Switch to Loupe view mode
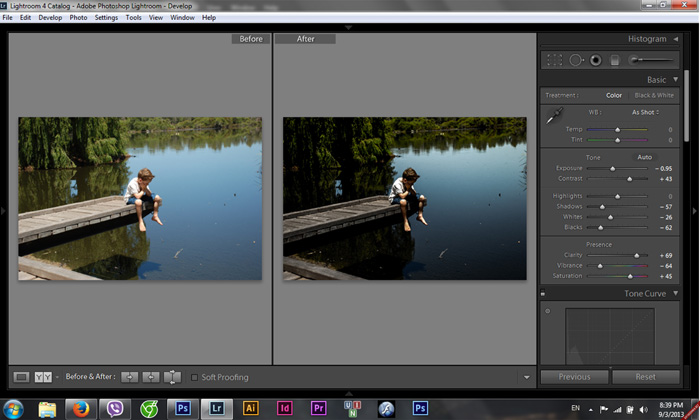 pos(21,377)
